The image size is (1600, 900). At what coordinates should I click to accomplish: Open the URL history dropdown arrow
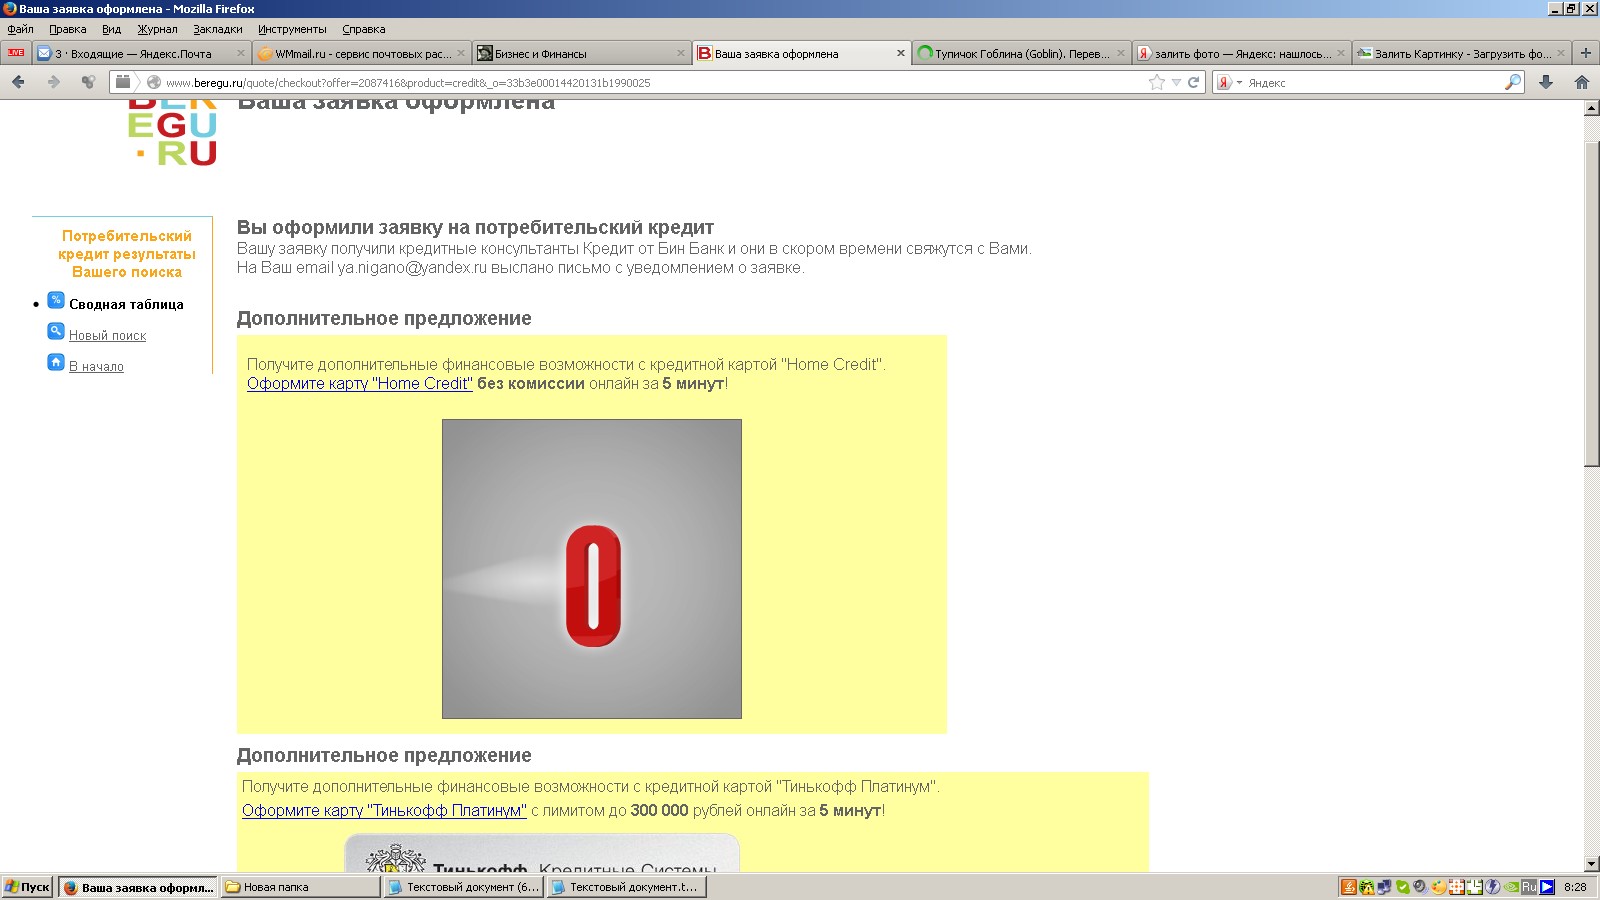tap(1176, 82)
